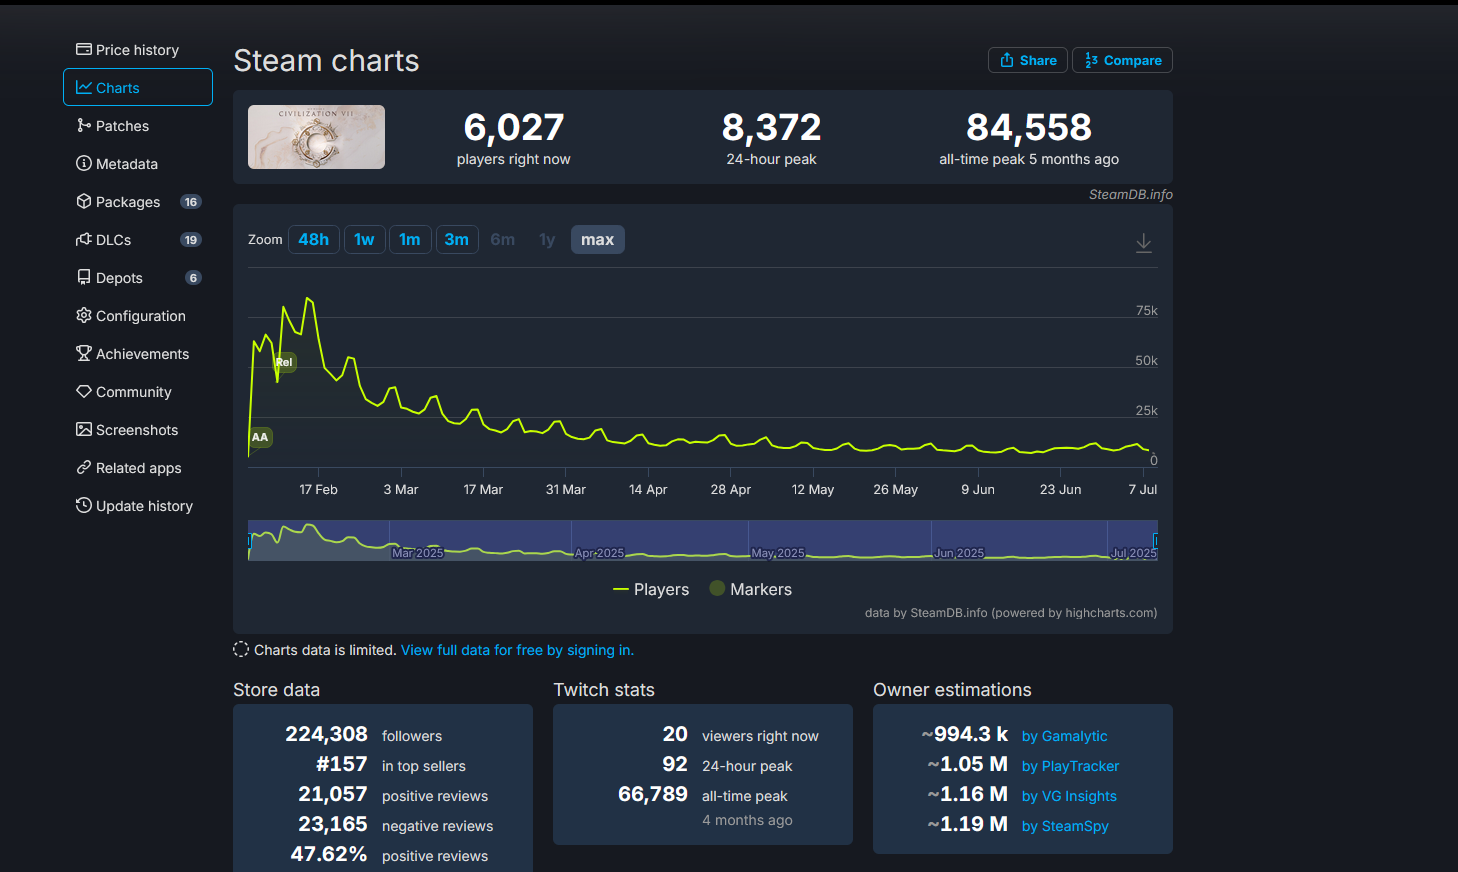Click the Screenshots image icon
Screen dimensions: 1458x872
click(x=84, y=429)
